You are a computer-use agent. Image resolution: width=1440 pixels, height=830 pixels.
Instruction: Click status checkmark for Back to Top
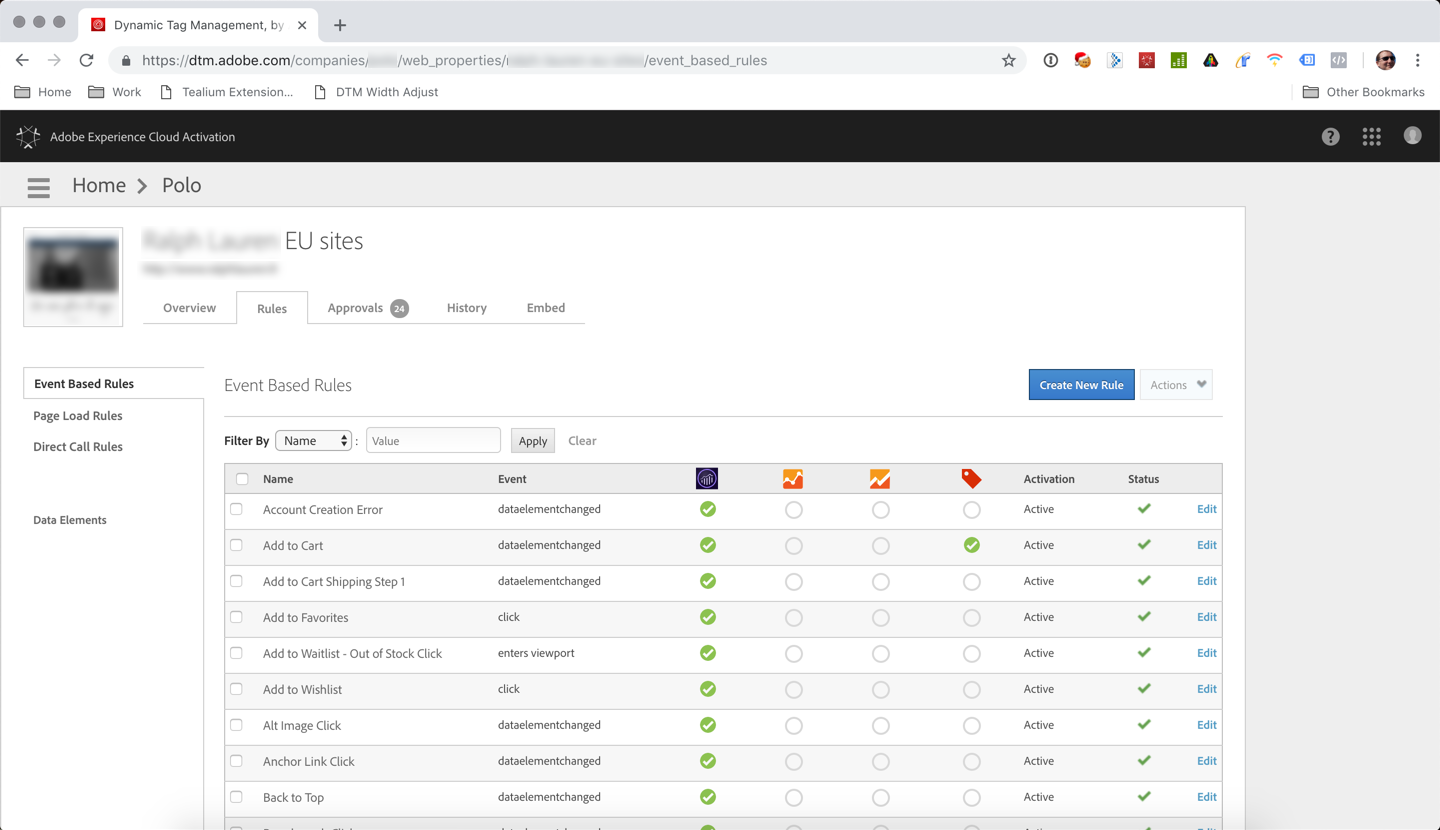point(1144,797)
